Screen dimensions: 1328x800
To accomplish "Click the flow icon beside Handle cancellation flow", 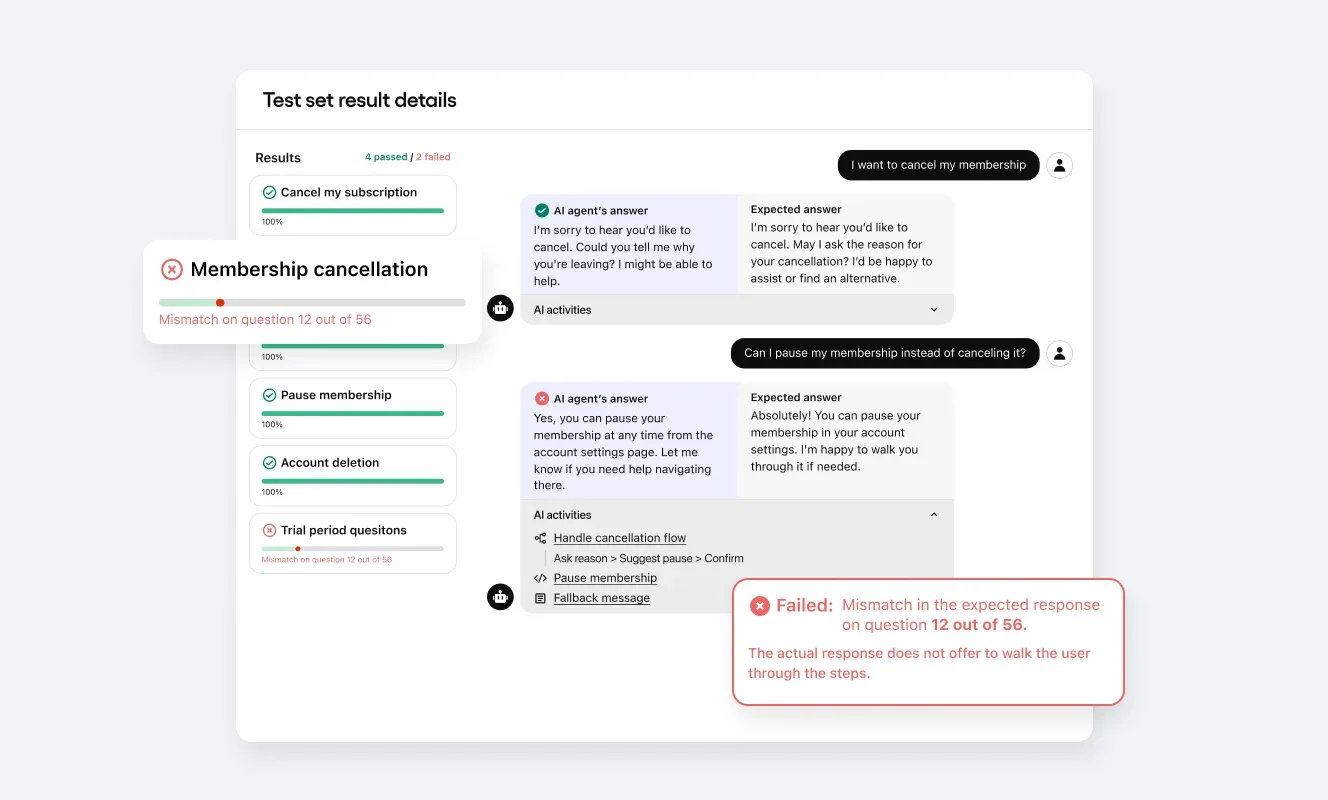I will pyautogui.click(x=540, y=538).
